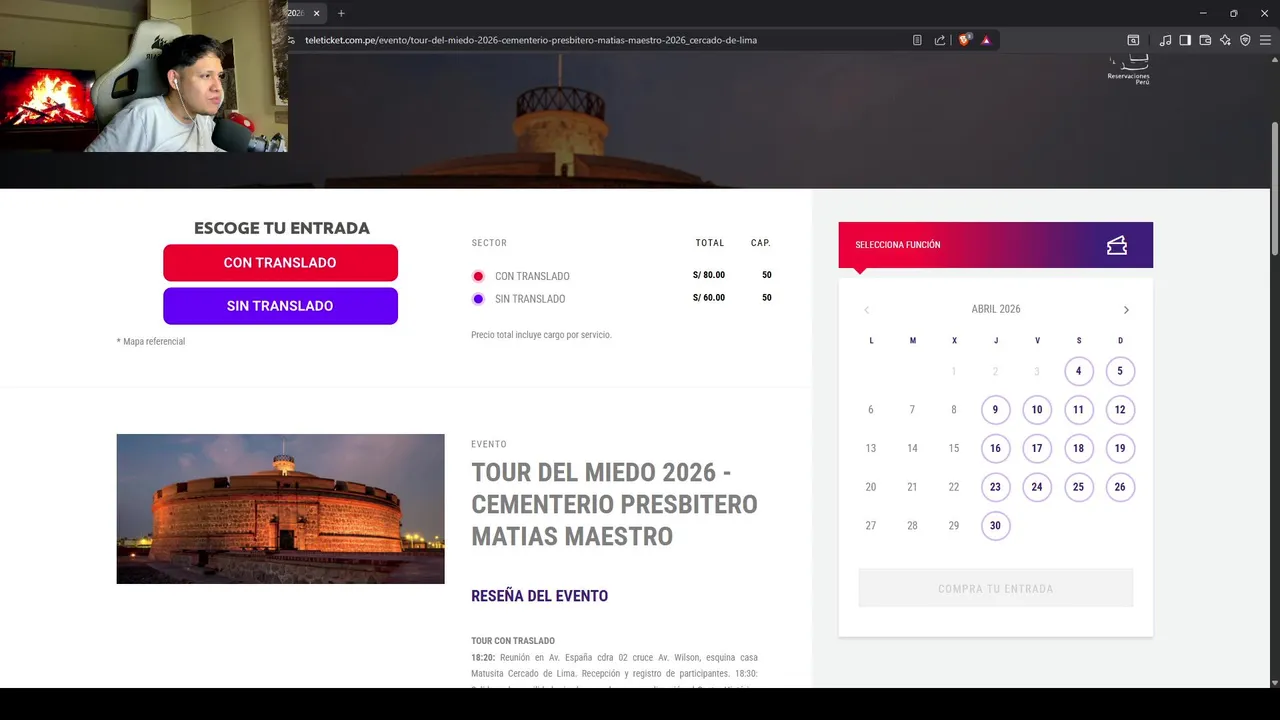Click the 'SIN TRANSLADO' sector row label
The image size is (1280, 720).
[530, 299]
